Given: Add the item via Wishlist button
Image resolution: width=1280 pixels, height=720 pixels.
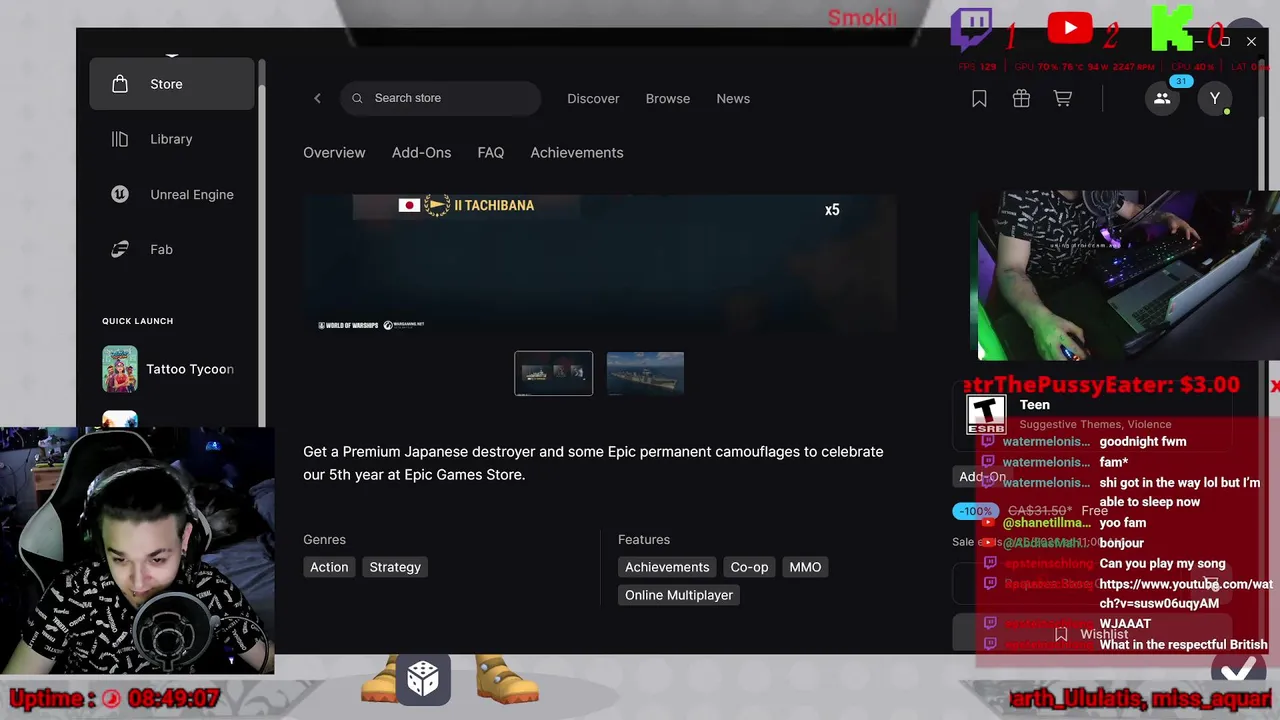Looking at the screenshot, I should (x=1092, y=634).
